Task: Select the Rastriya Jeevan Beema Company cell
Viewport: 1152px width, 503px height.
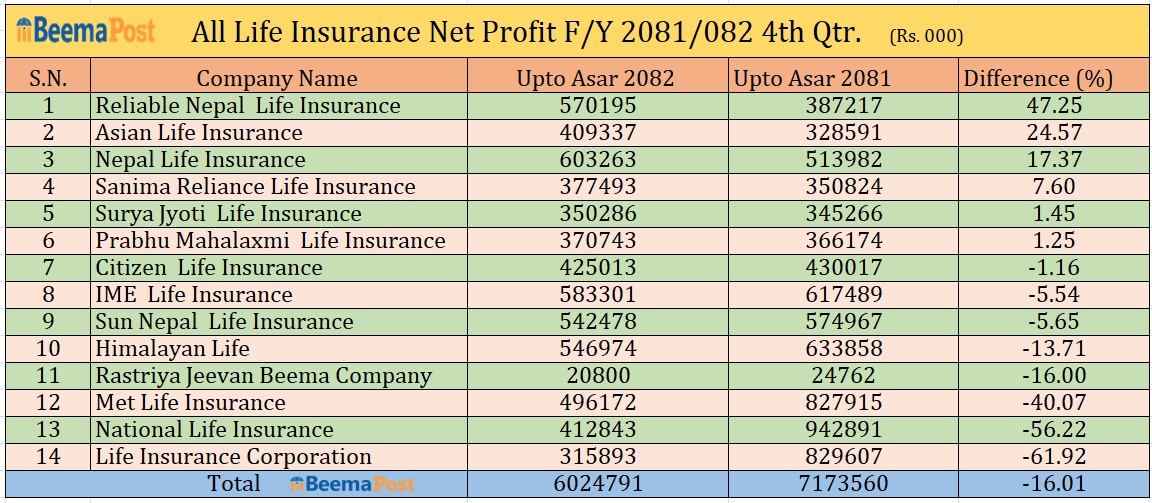Action: tap(263, 376)
